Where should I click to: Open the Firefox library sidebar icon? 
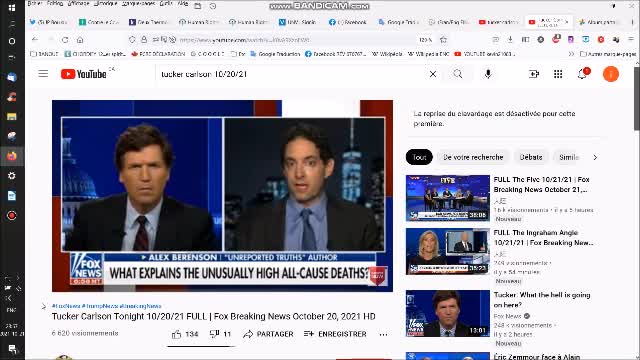525,39
